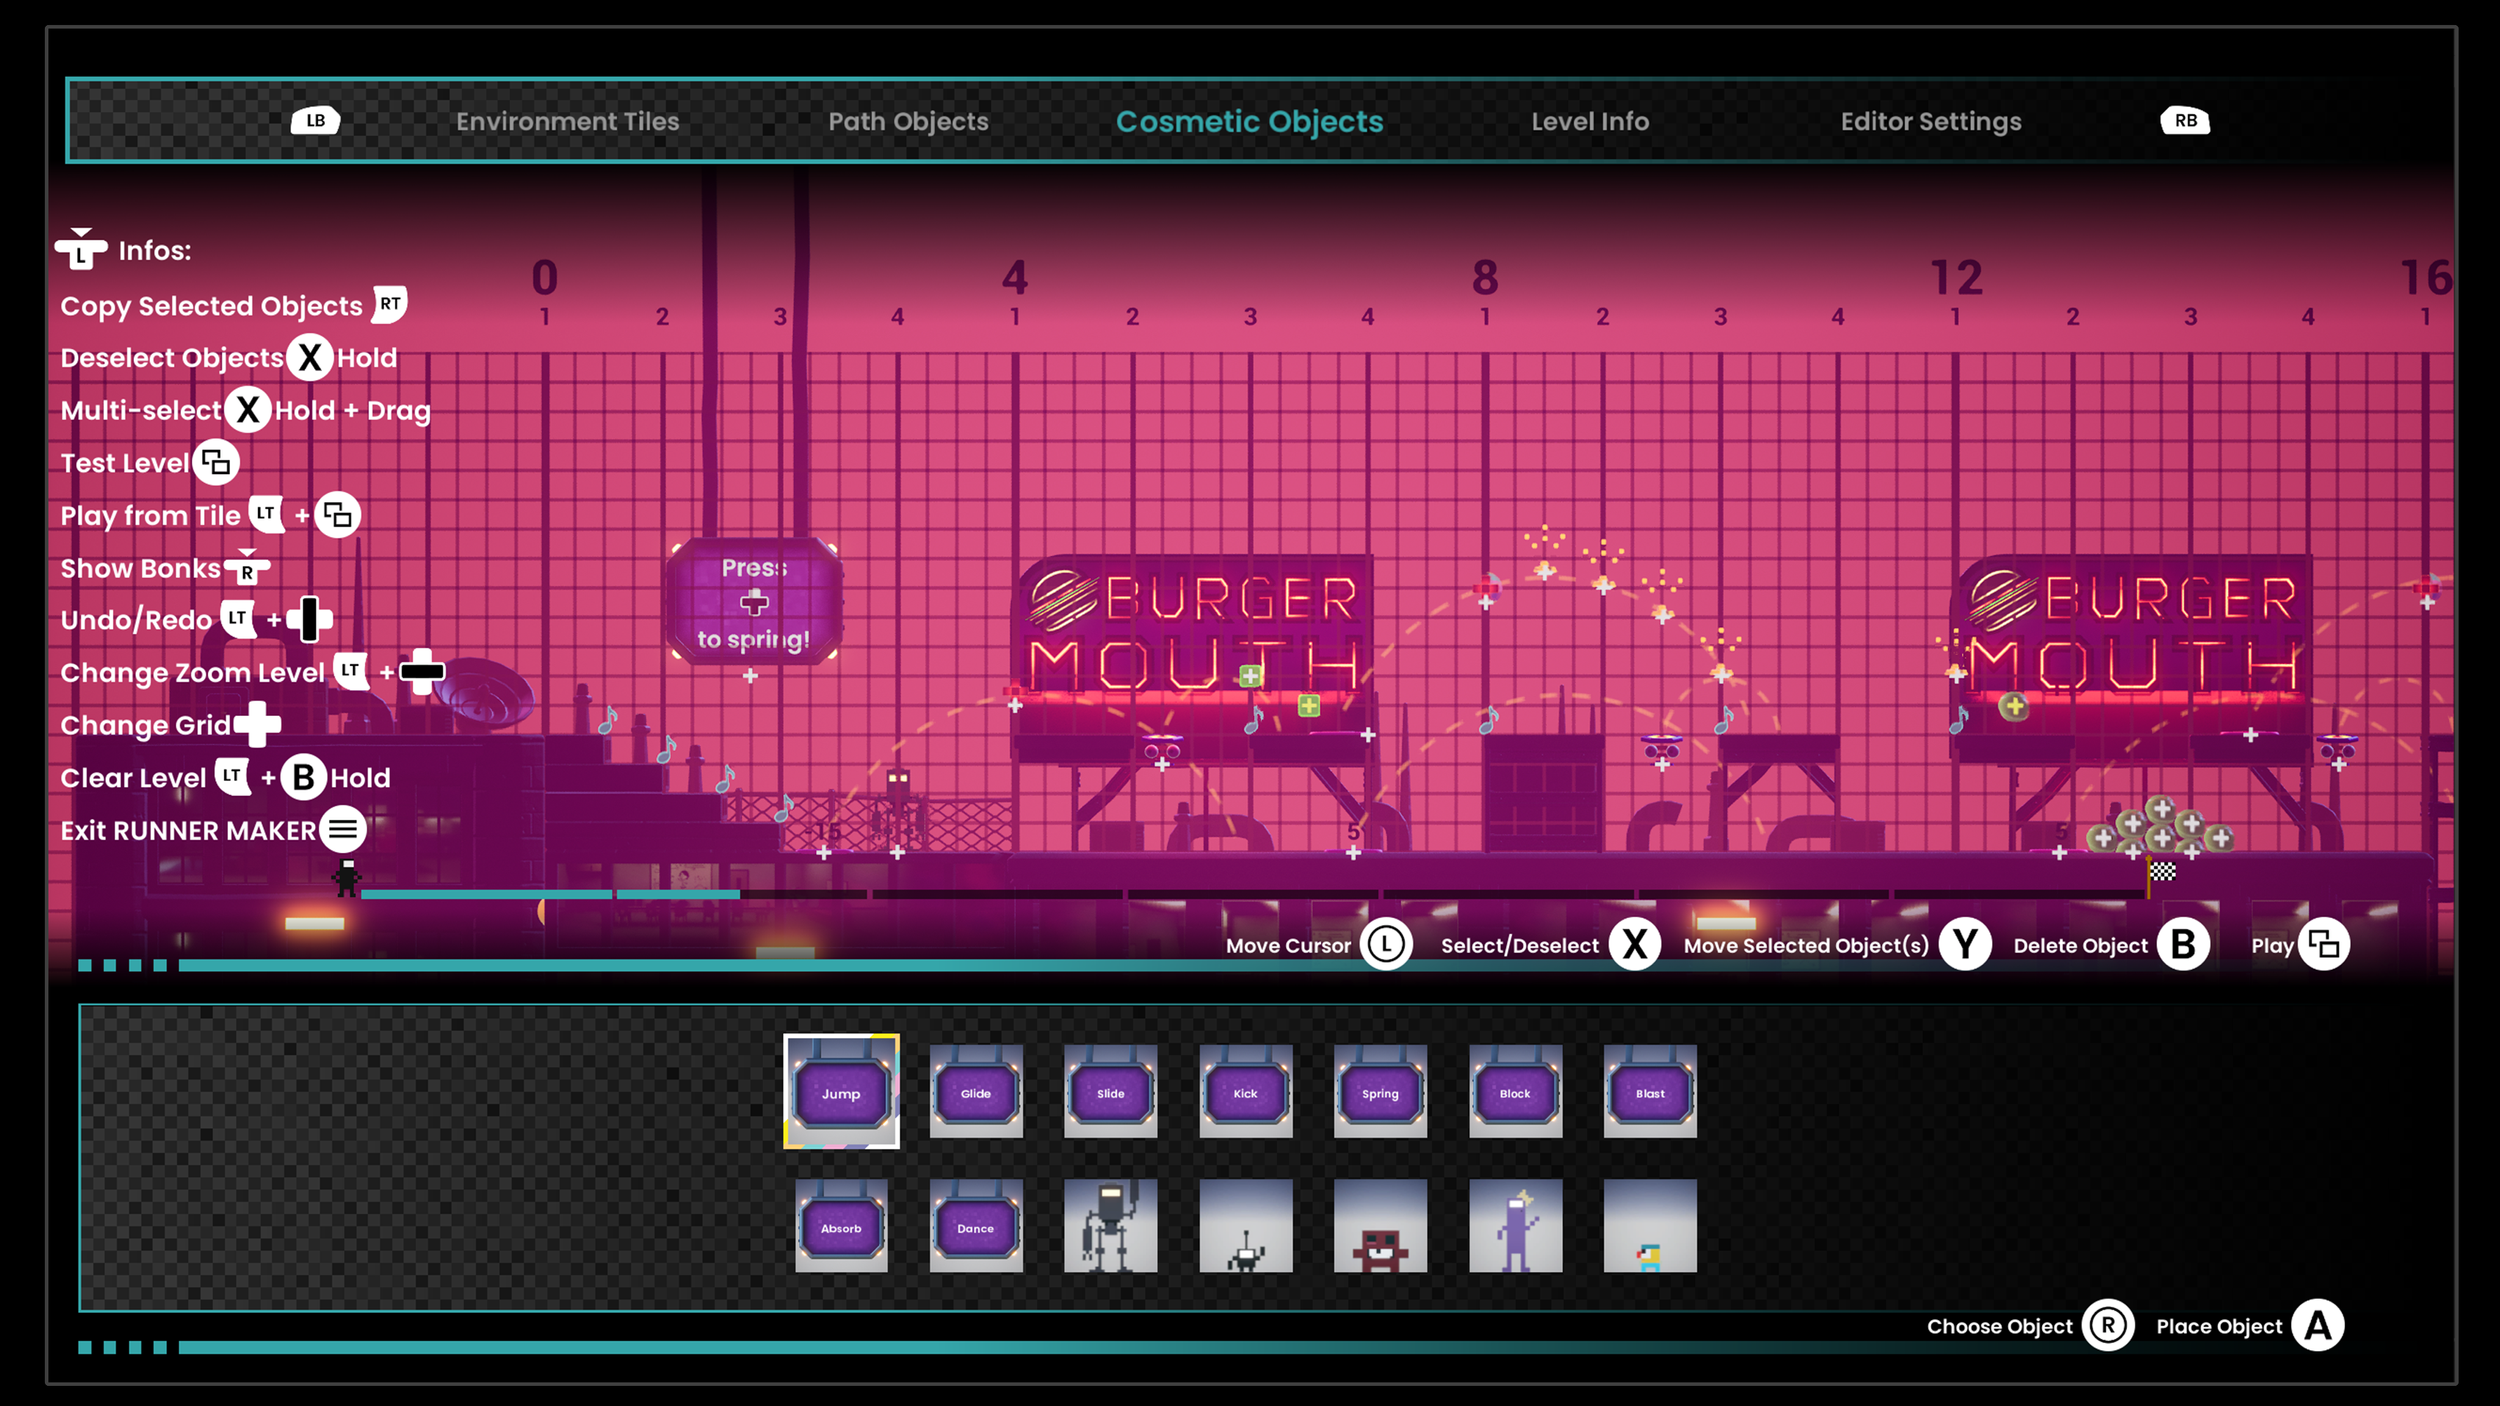This screenshot has height=1406, width=2500.
Task: Open Editor Settings tab
Action: coord(1931,121)
